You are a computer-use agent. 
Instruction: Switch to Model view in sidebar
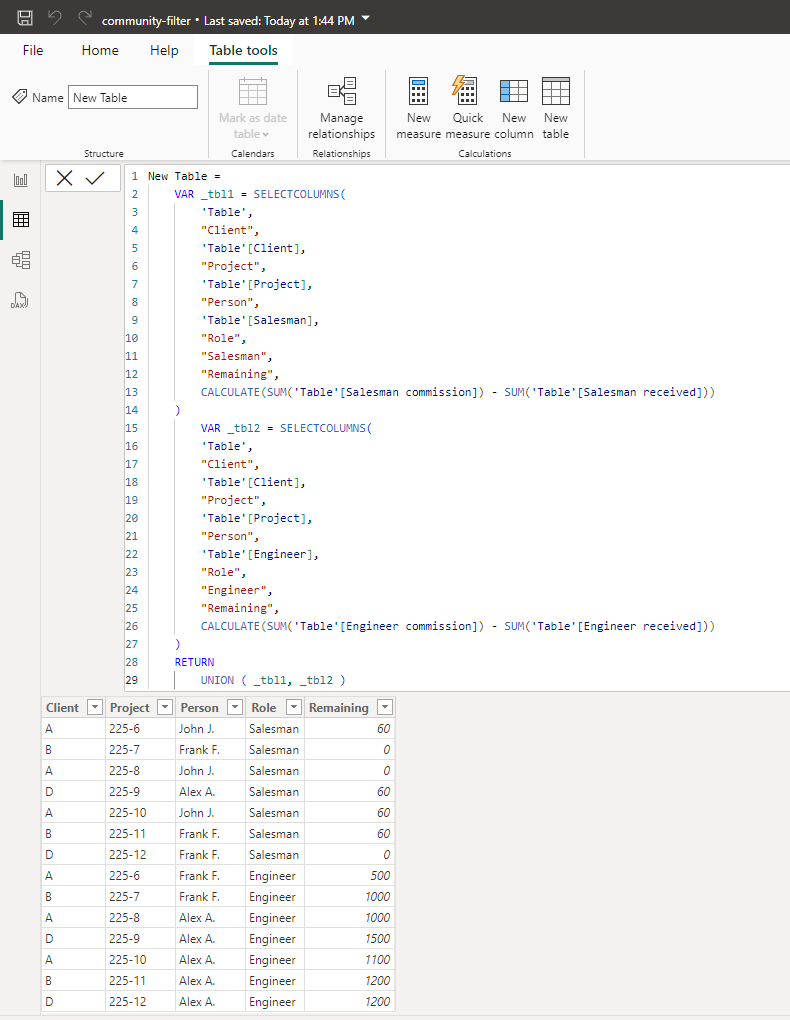pyautogui.click(x=21, y=260)
